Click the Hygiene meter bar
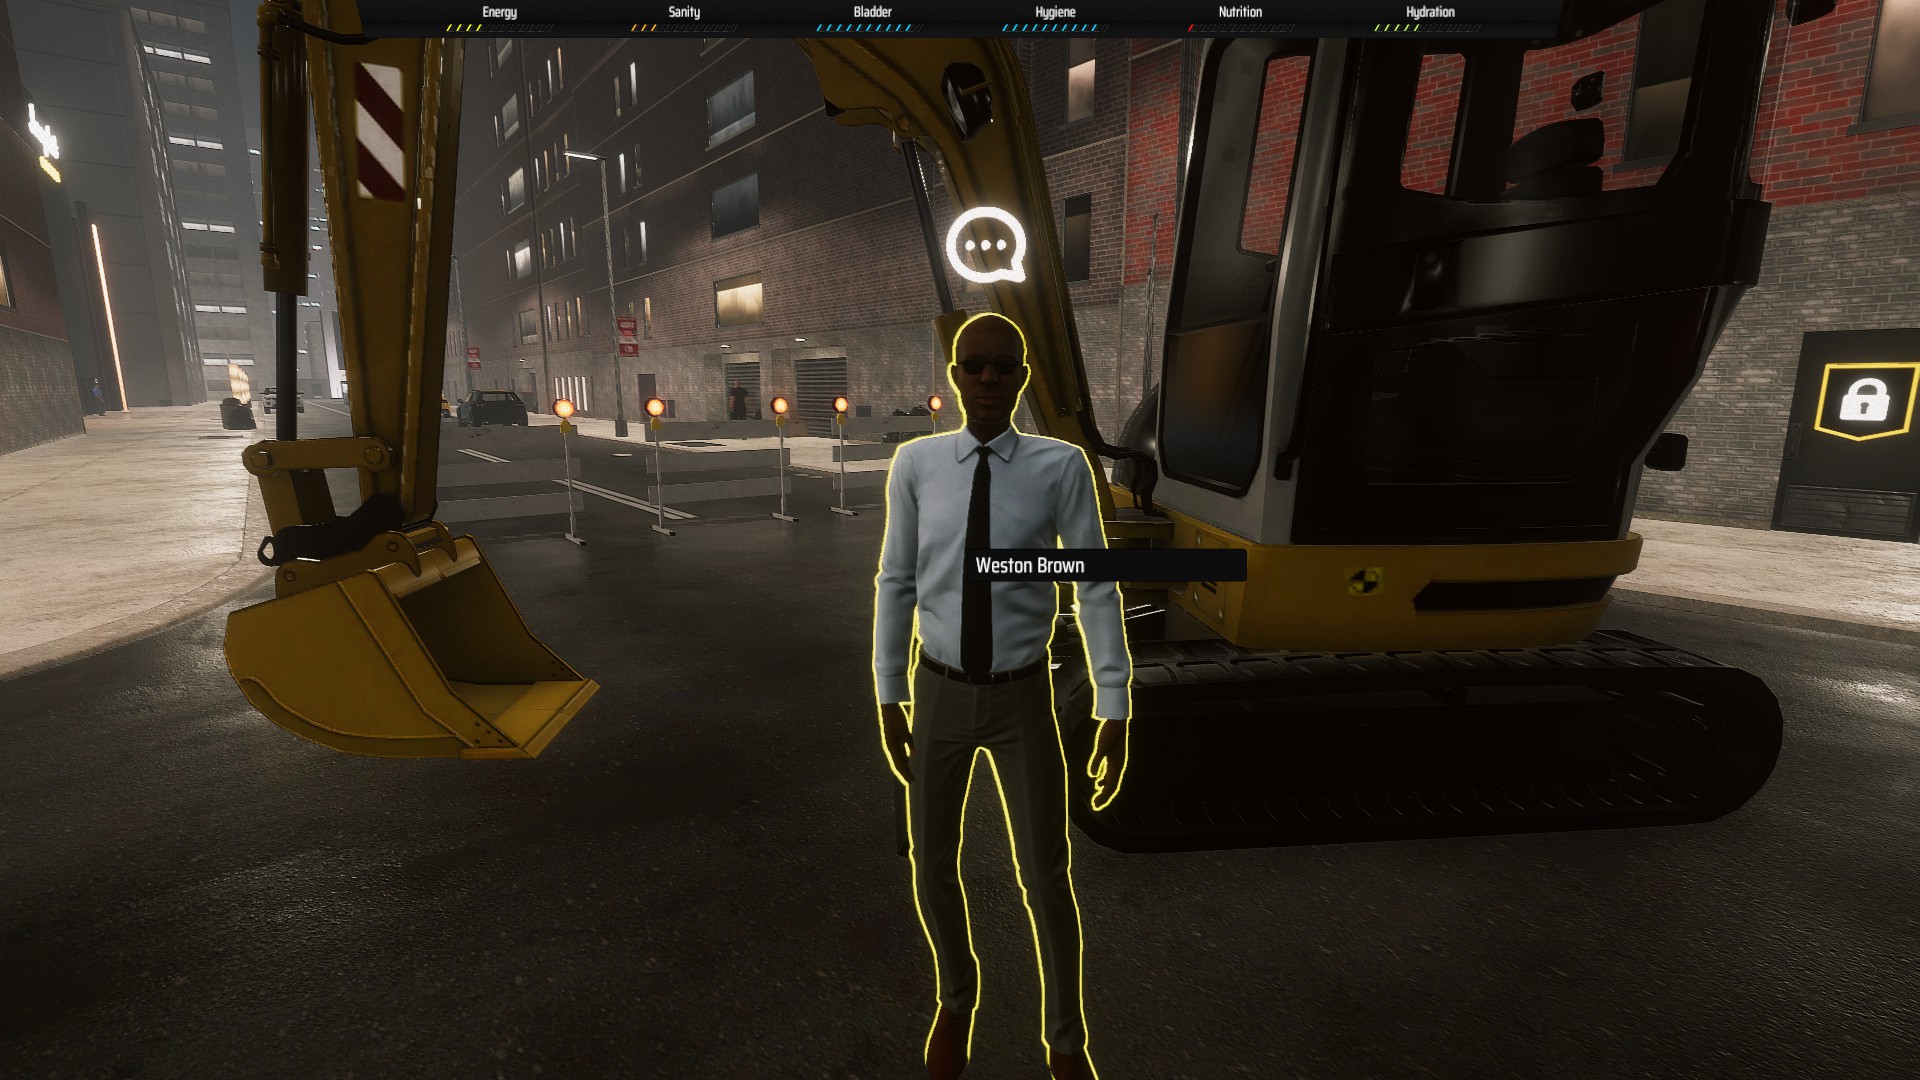Screen dimensions: 1920x1080 [x=1055, y=28]
